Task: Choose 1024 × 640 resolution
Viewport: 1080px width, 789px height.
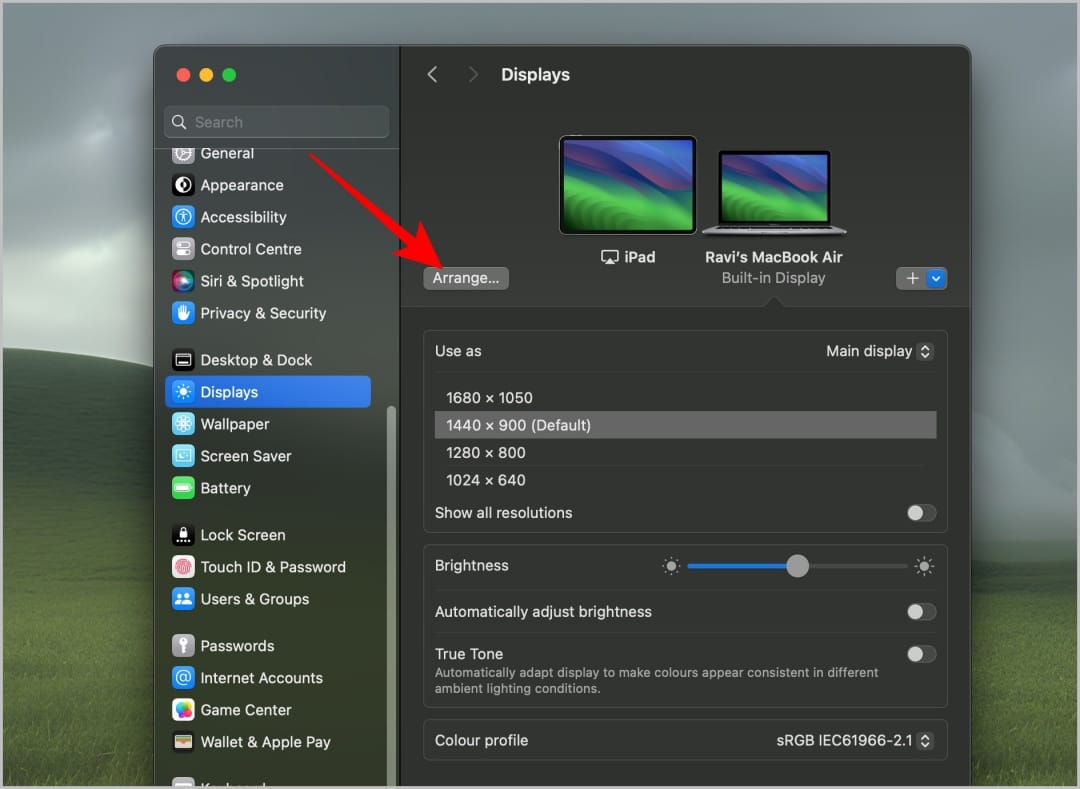Action: (x=685, y=480)
